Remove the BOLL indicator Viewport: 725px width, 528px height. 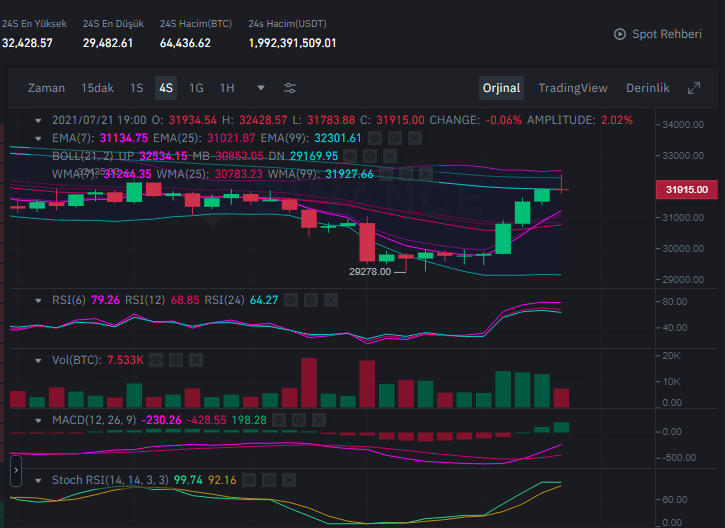pos(390,156)
